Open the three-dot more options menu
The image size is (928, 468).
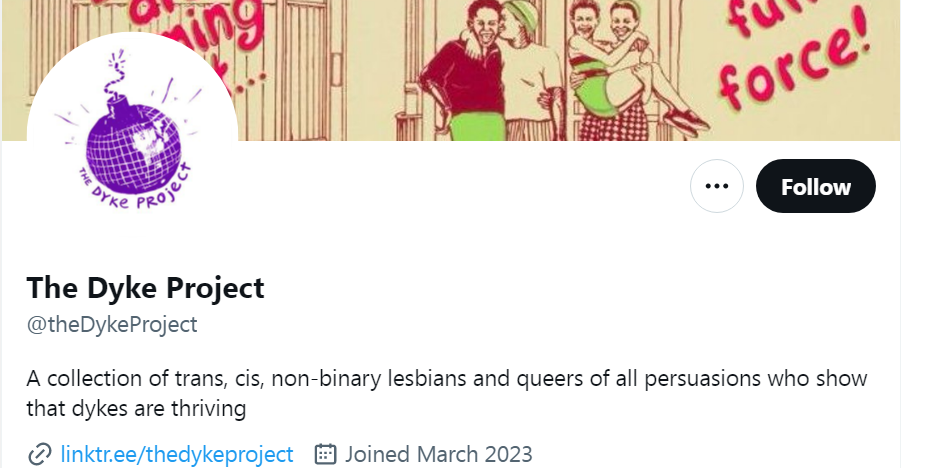coord(716,187)
